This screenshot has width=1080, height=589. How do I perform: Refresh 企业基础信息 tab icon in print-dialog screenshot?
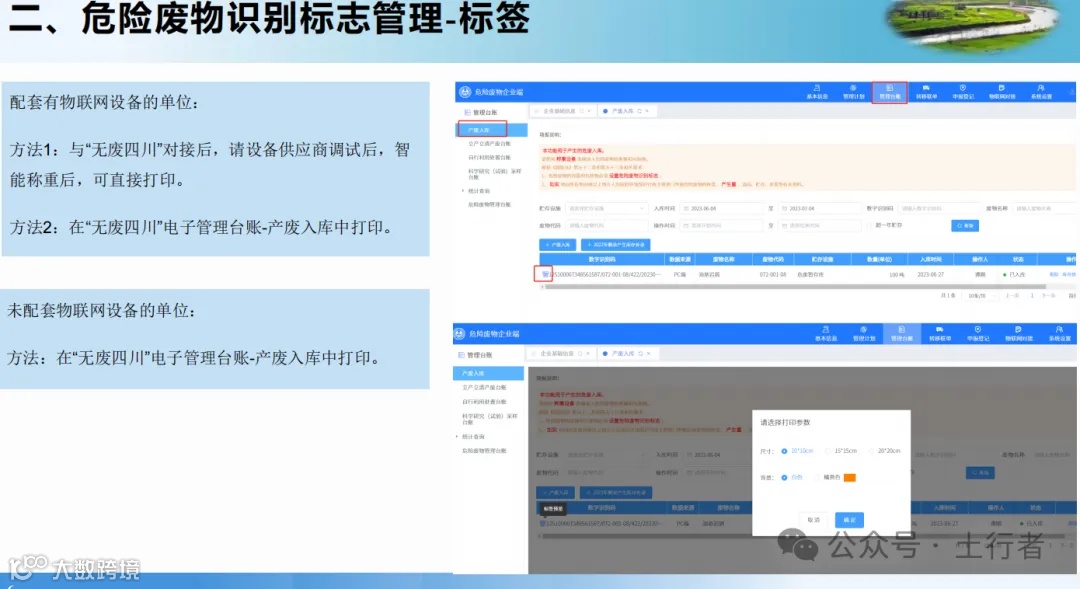580,353
